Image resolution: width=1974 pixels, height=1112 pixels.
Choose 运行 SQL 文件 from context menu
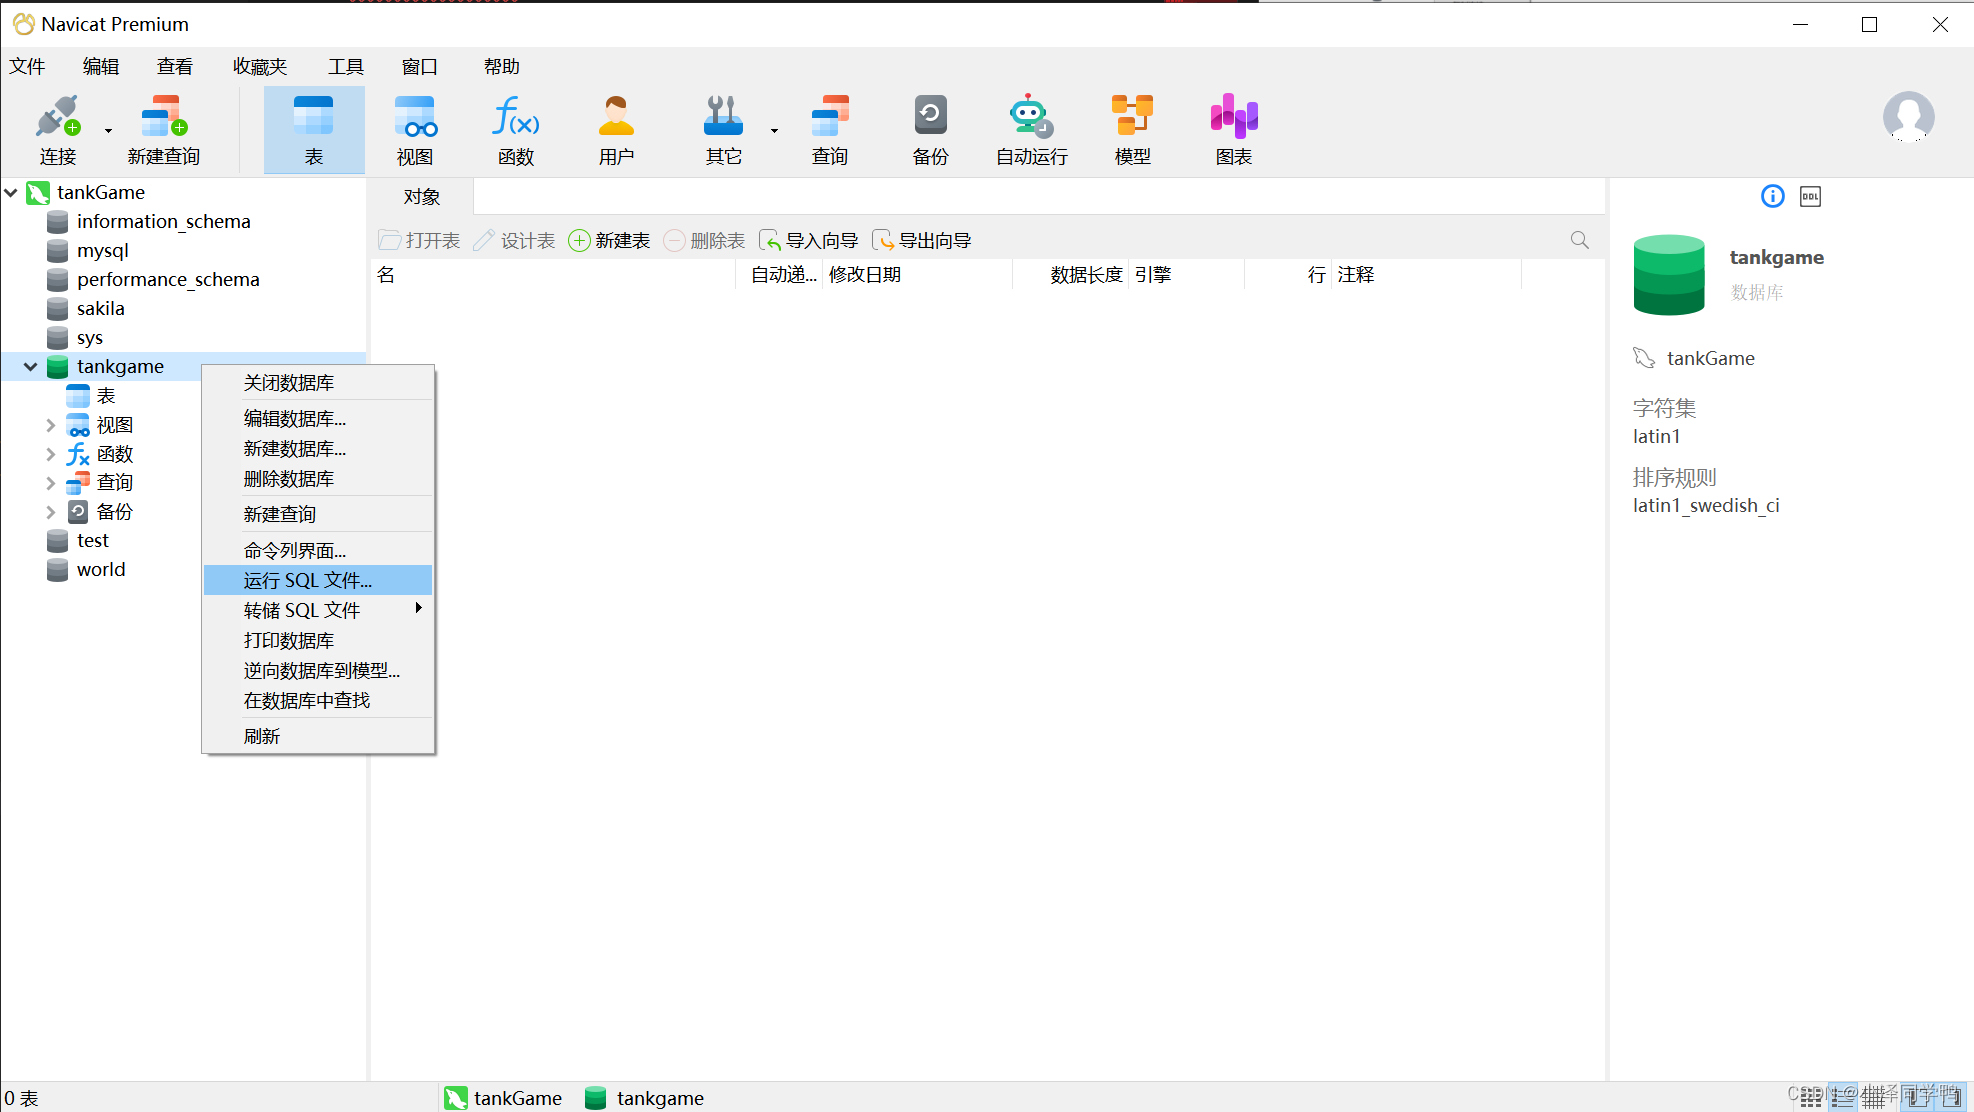click(x=308, y=580)
